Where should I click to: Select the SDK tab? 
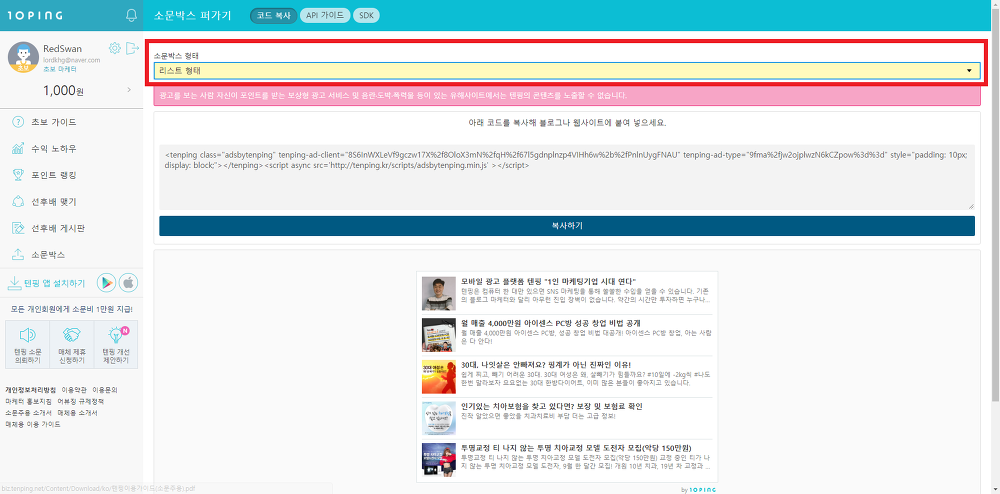click(366, 15)
